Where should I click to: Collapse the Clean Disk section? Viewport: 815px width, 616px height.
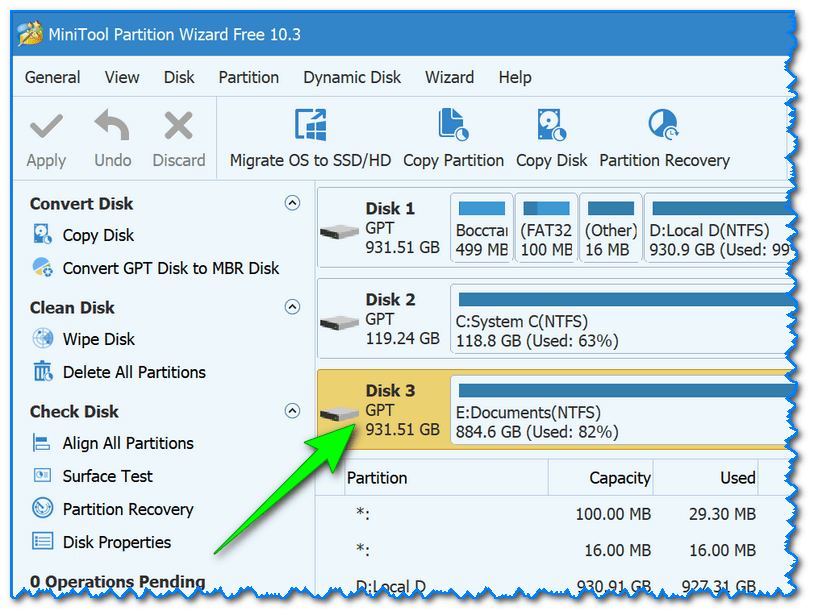pyautogui.click(x=292, y=307)
